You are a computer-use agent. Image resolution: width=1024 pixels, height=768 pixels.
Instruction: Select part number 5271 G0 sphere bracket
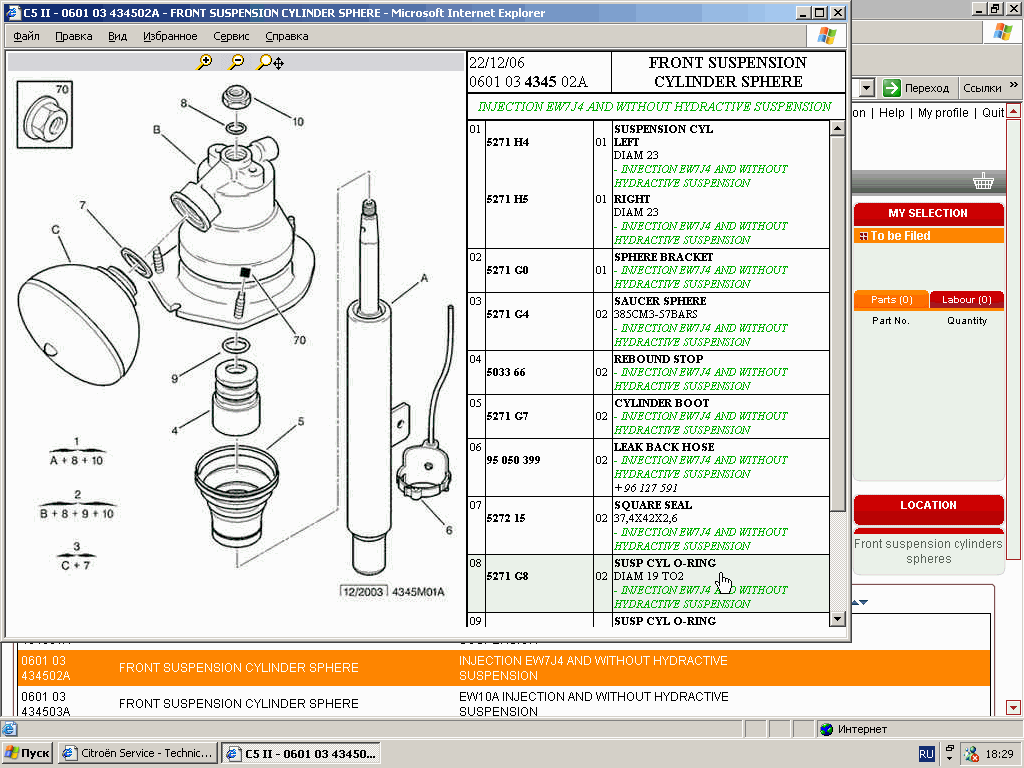pos(507,270)
